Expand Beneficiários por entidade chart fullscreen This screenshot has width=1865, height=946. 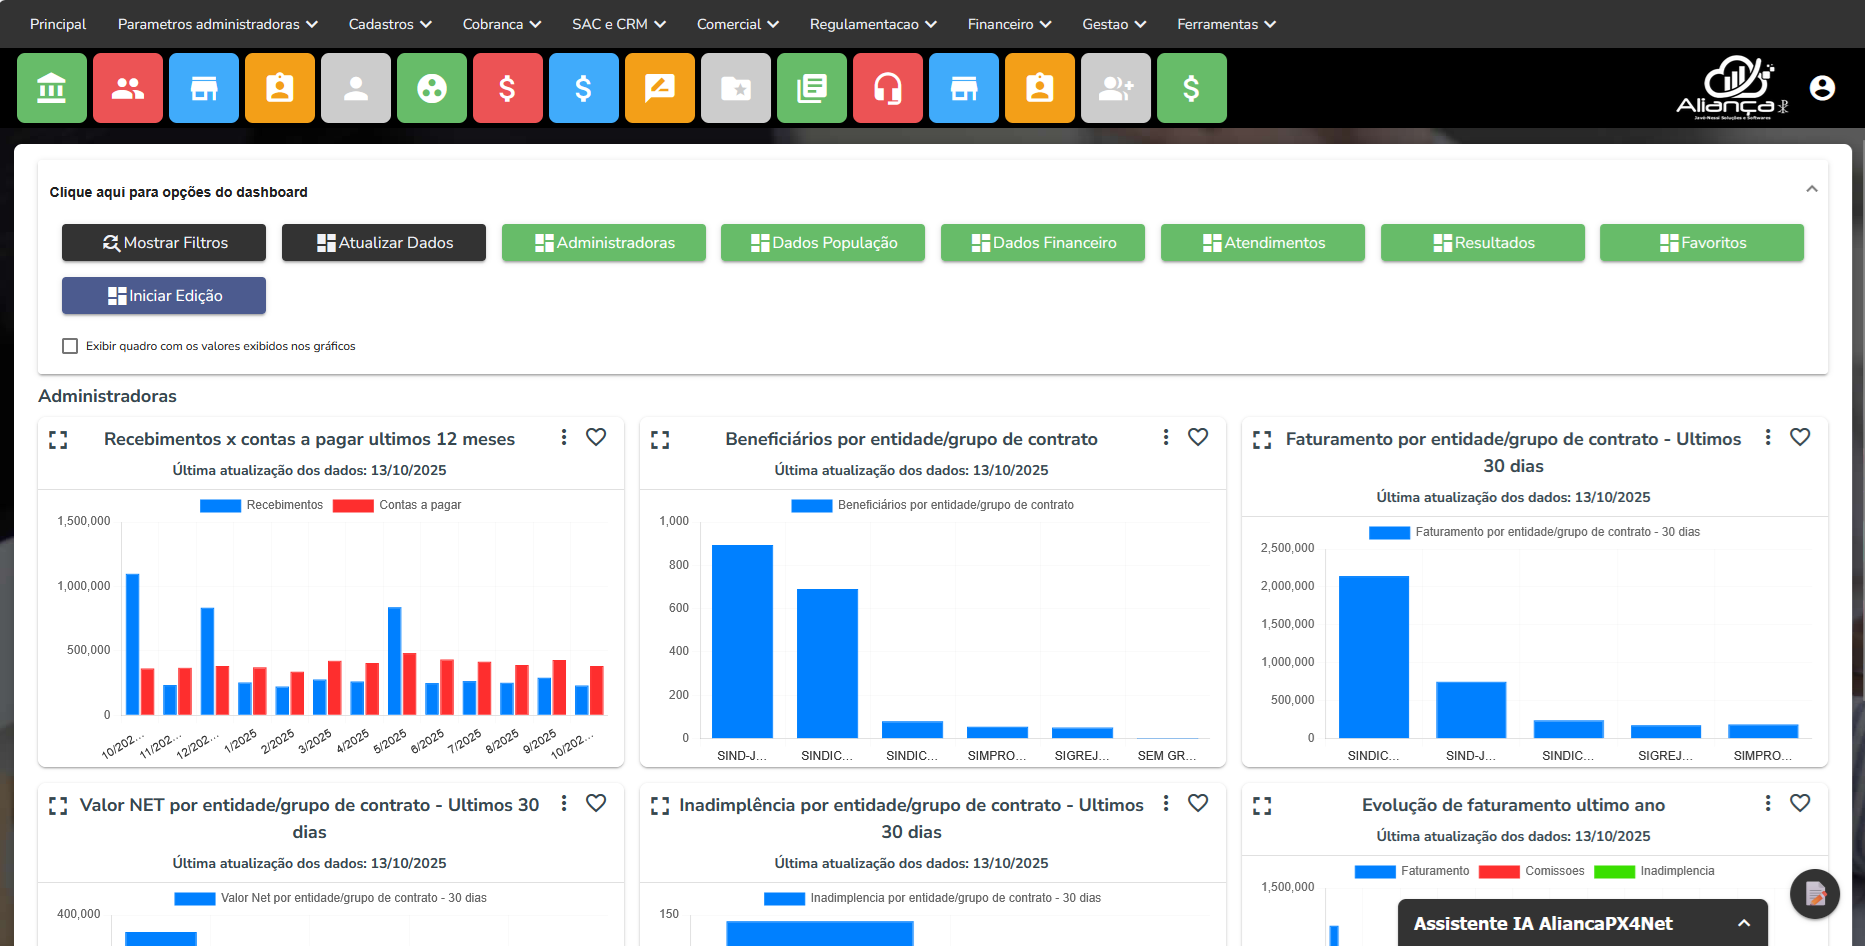660,440
